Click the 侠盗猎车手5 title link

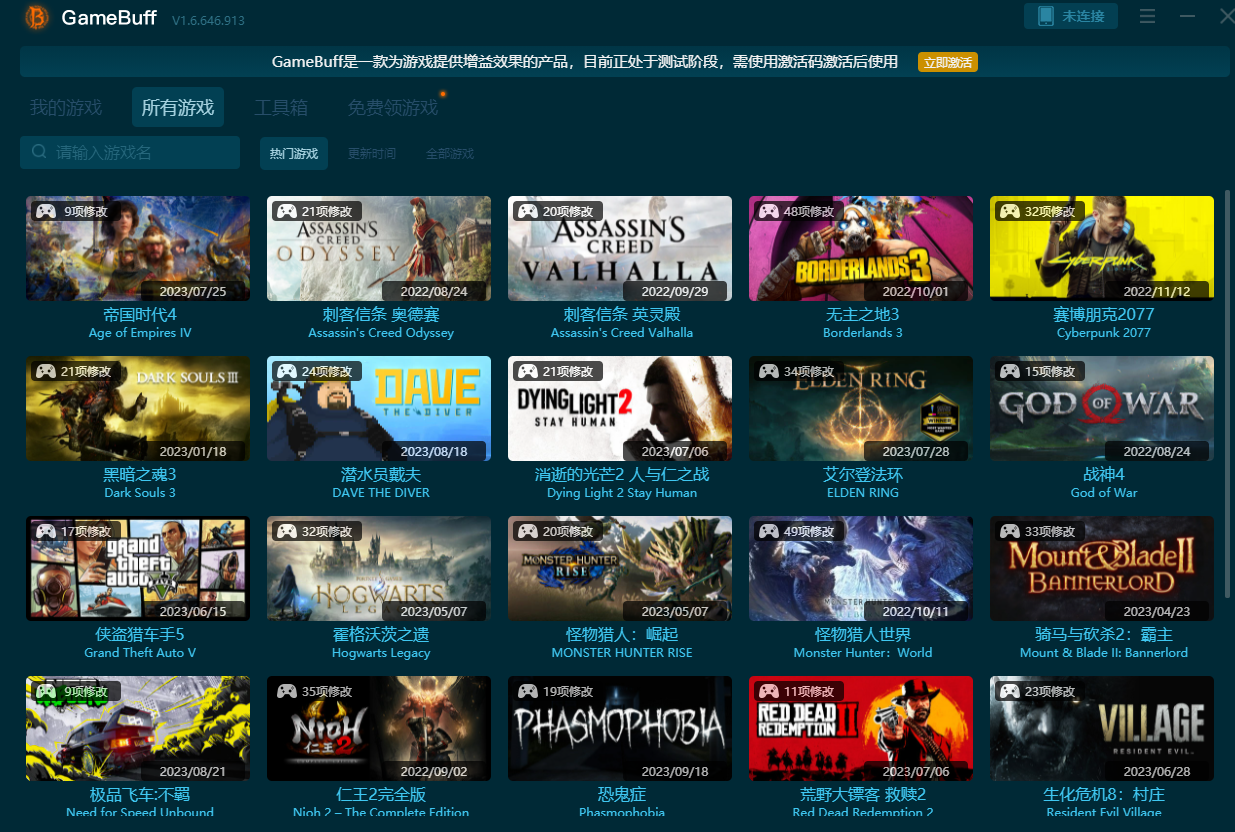tap(140, 634)
